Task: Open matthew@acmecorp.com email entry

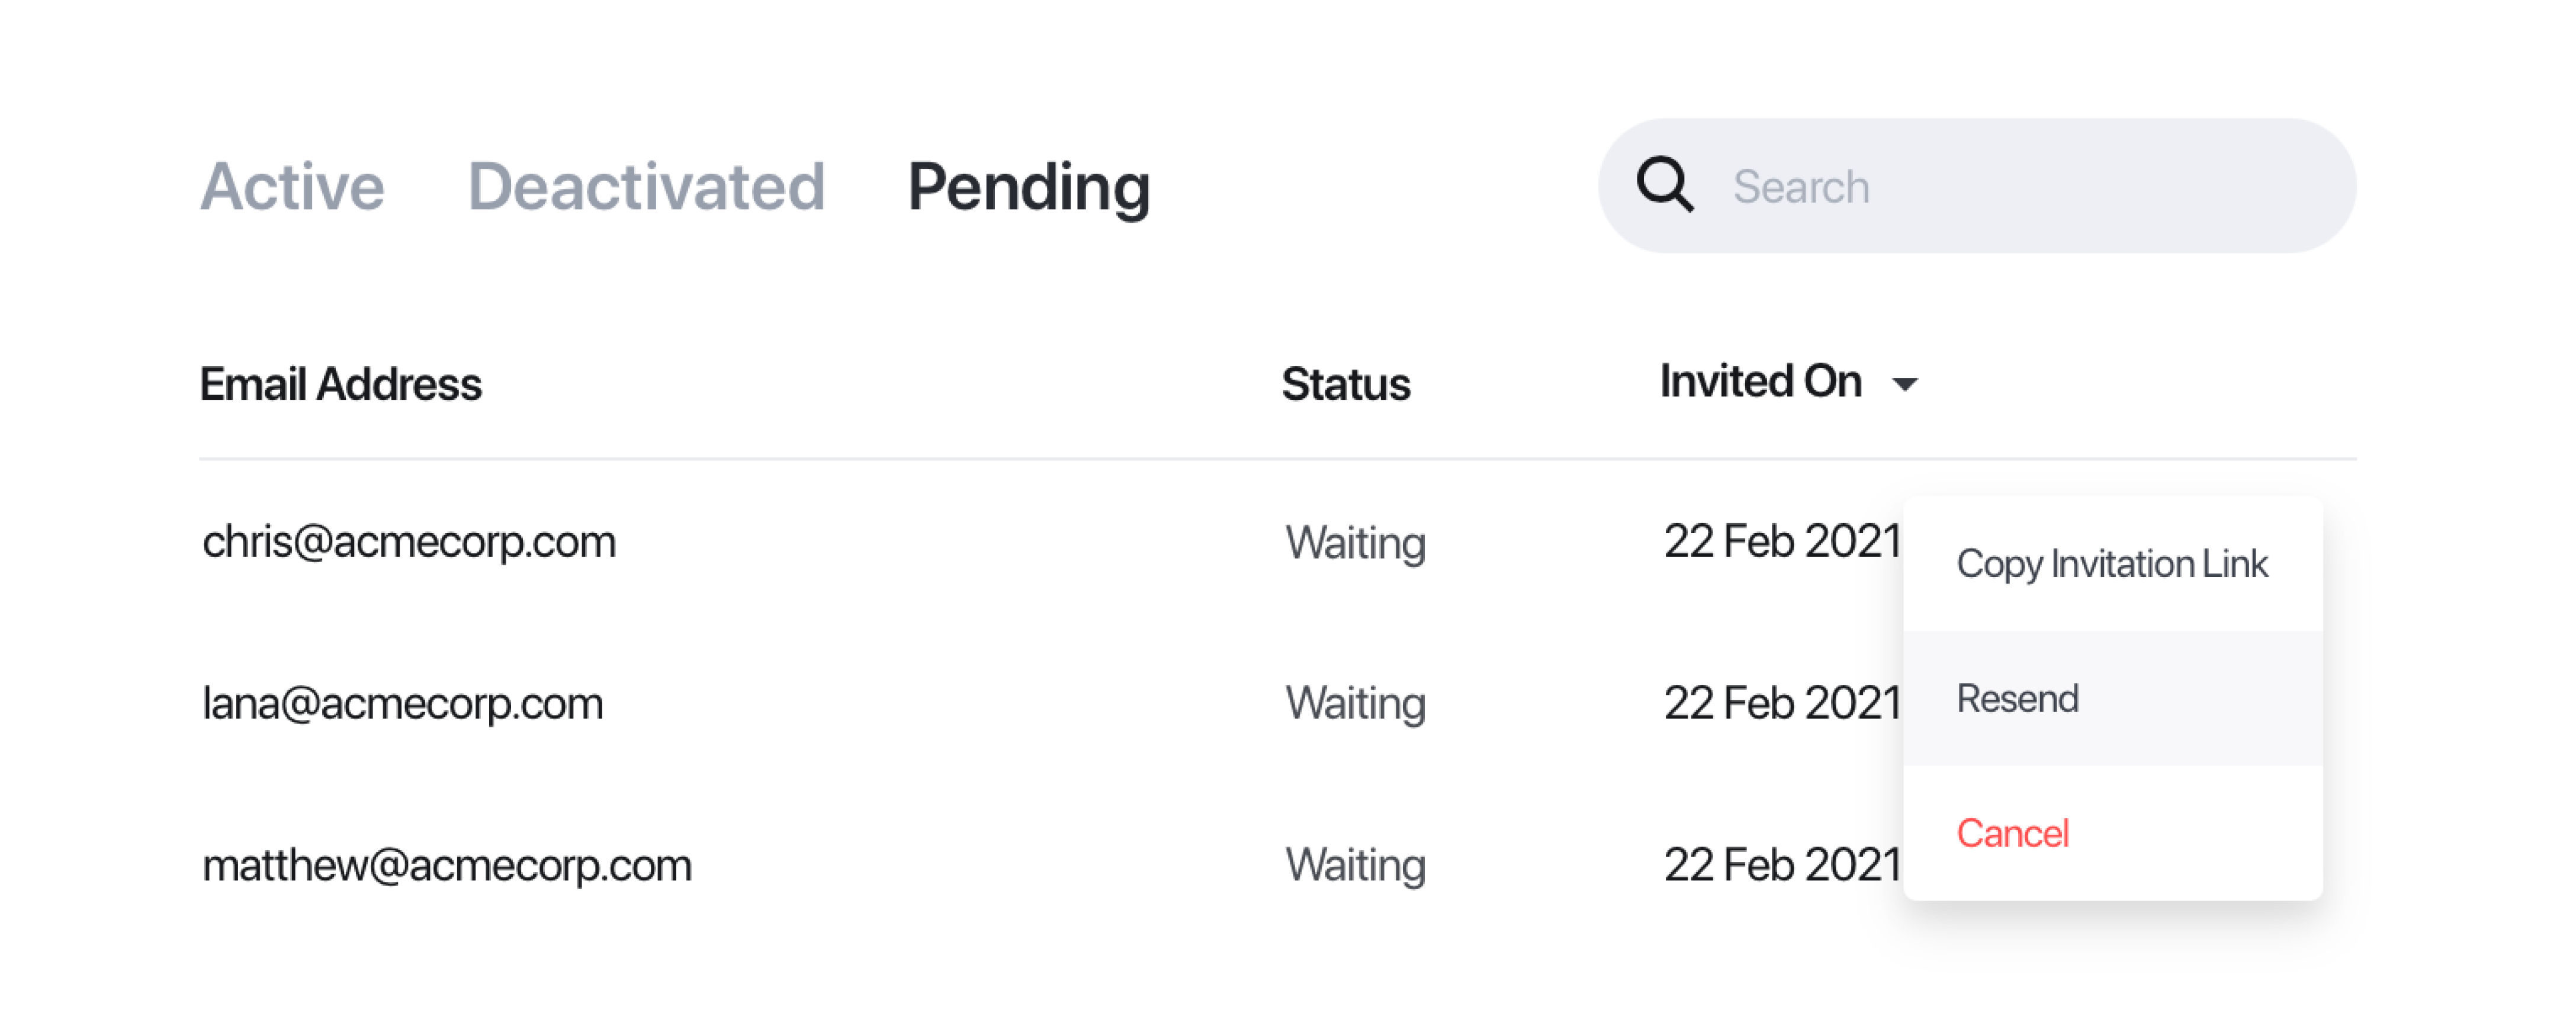Action: point(447,865)
